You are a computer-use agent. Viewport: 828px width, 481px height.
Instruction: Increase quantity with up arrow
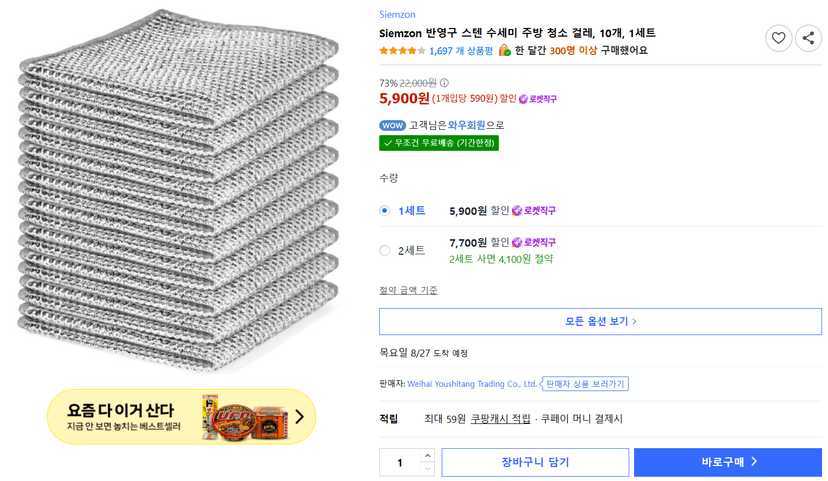(428, 456)
